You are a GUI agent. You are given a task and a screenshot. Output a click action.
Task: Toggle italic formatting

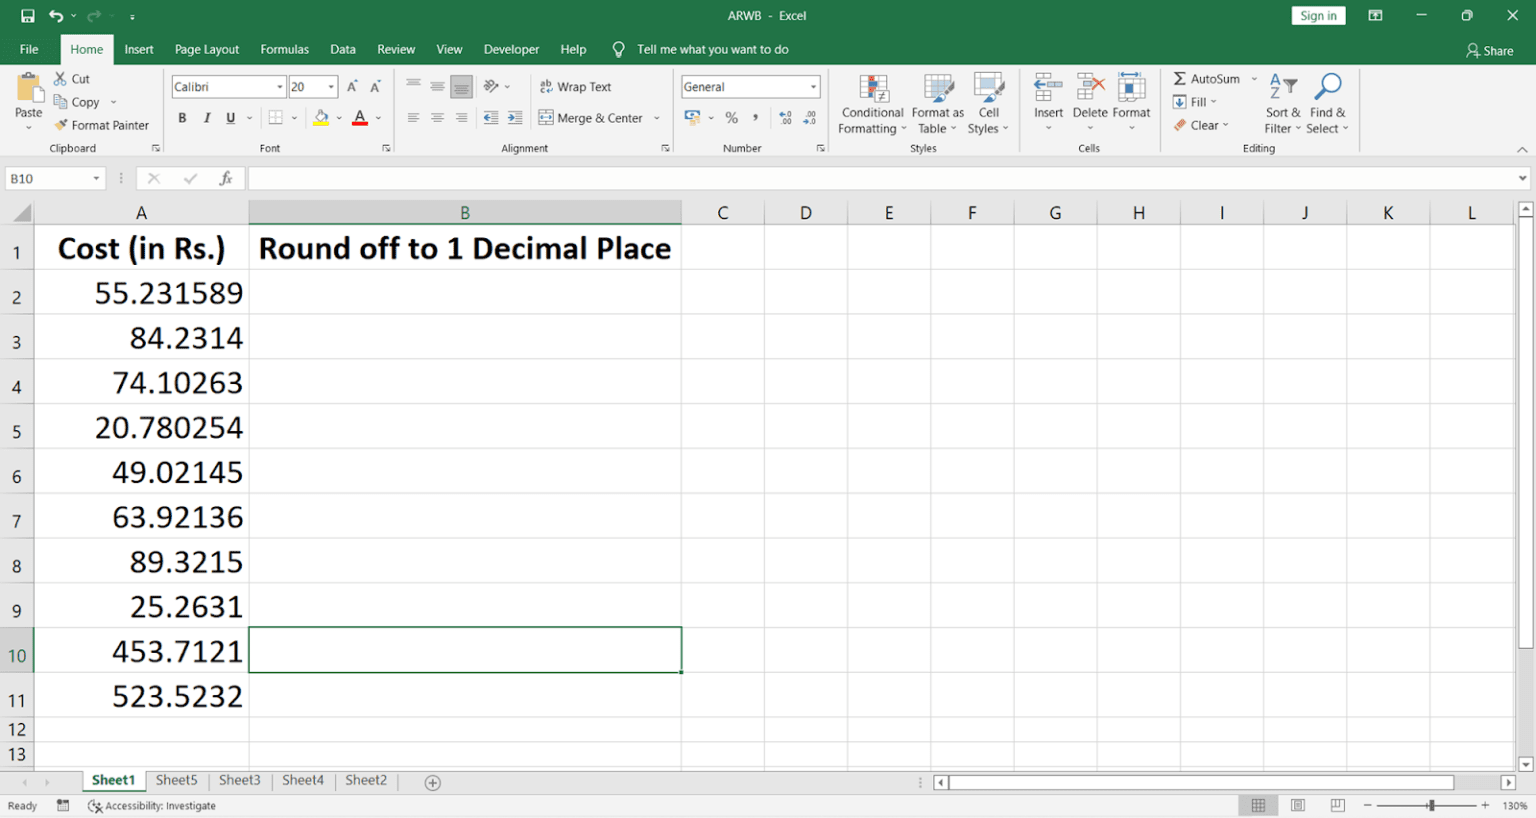[x=206, y=117]
